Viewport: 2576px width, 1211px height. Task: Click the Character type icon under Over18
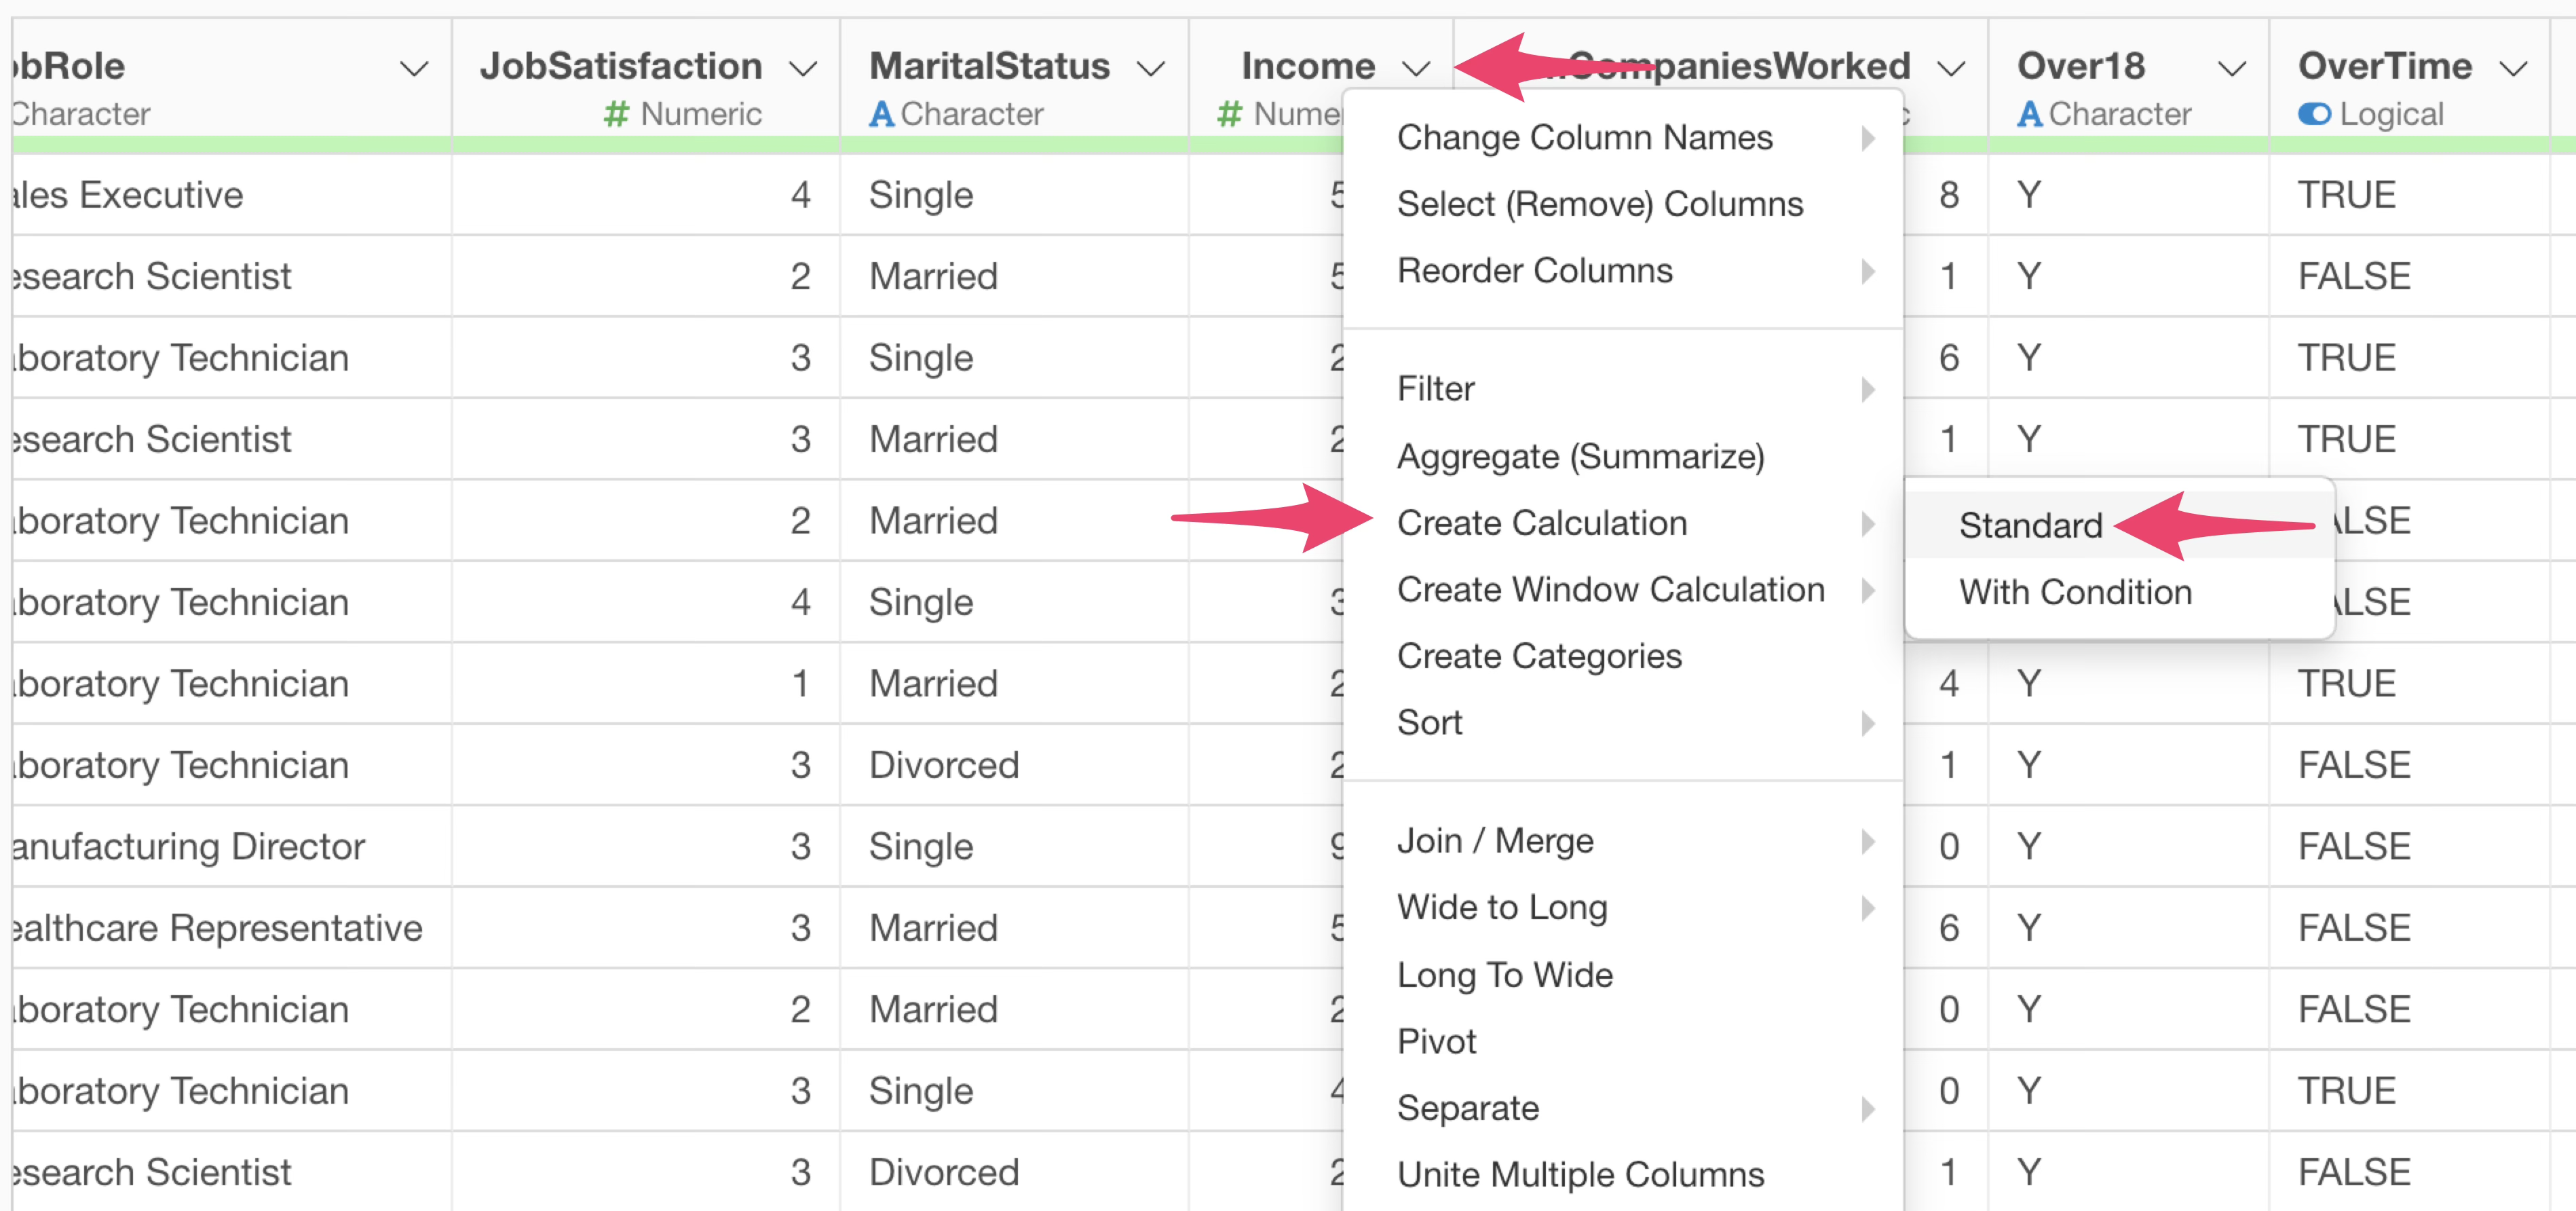pyautogui.click(x=2029, y=114)
